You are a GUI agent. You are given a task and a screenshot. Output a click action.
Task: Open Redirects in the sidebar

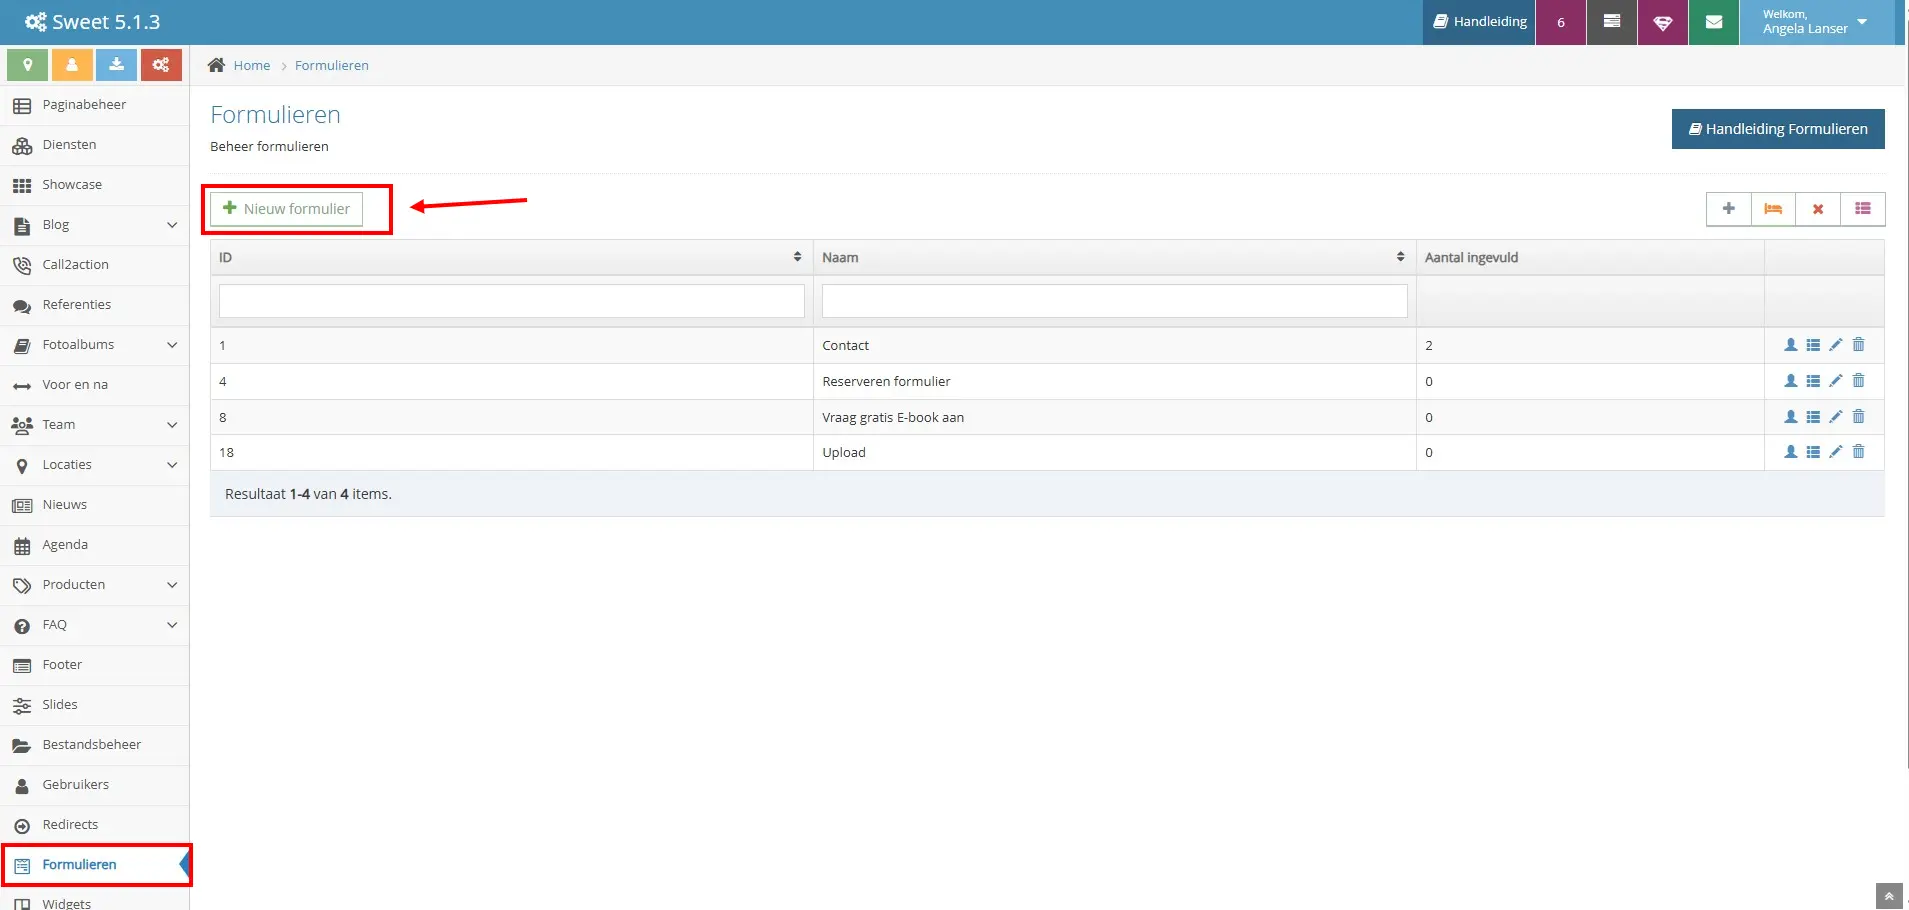[x=94, y=825]
